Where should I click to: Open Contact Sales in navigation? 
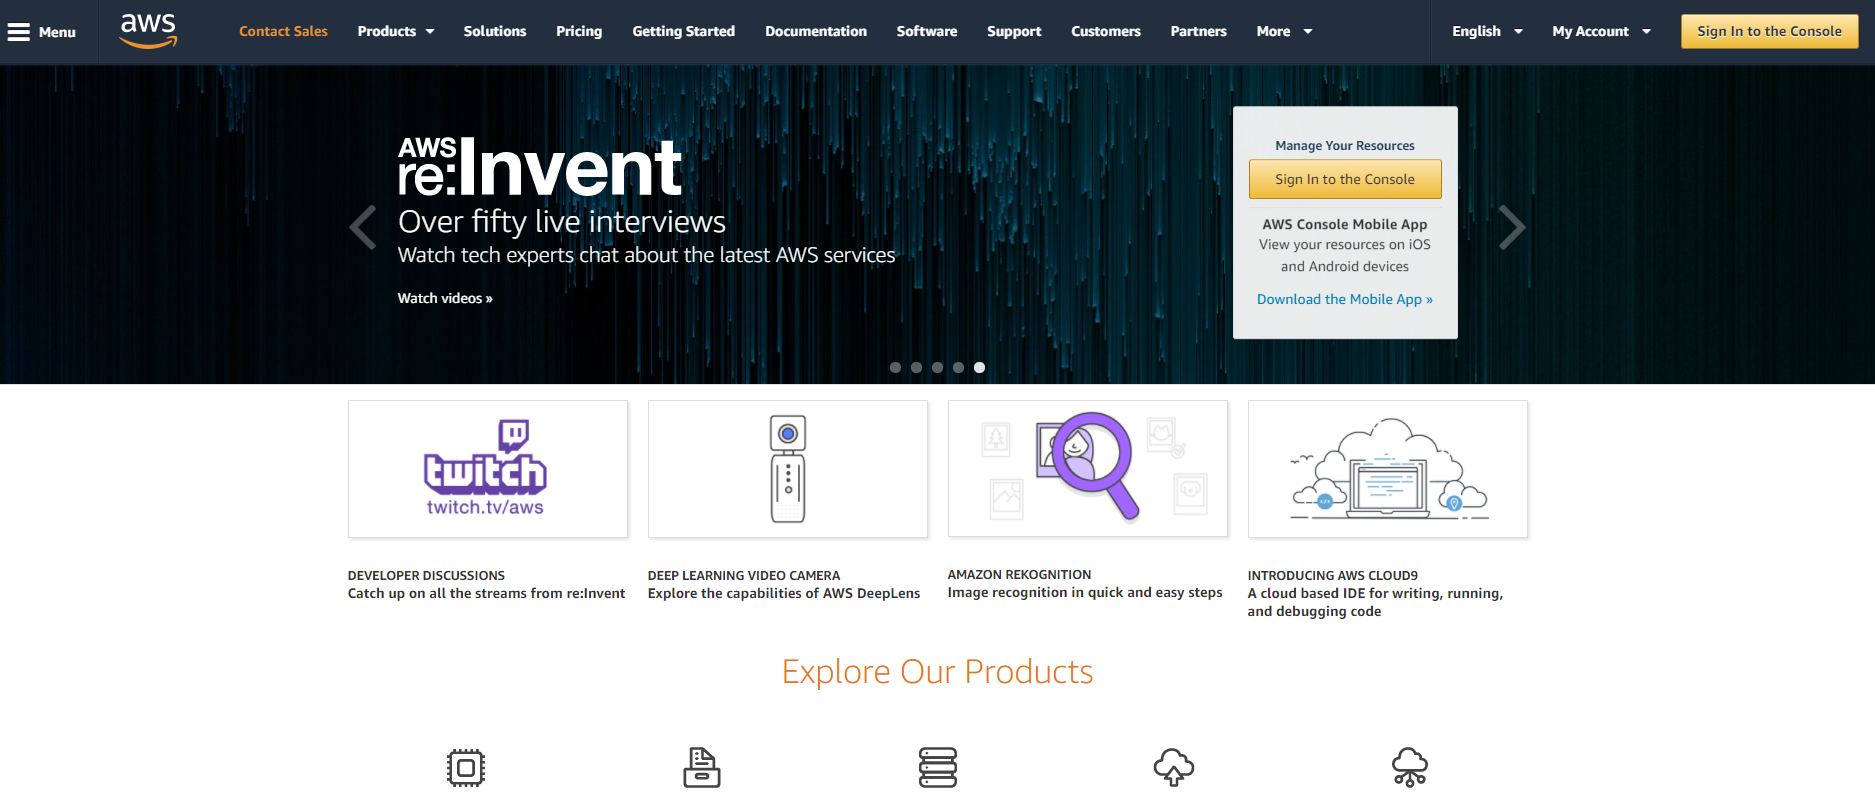(x=283, y=31)
